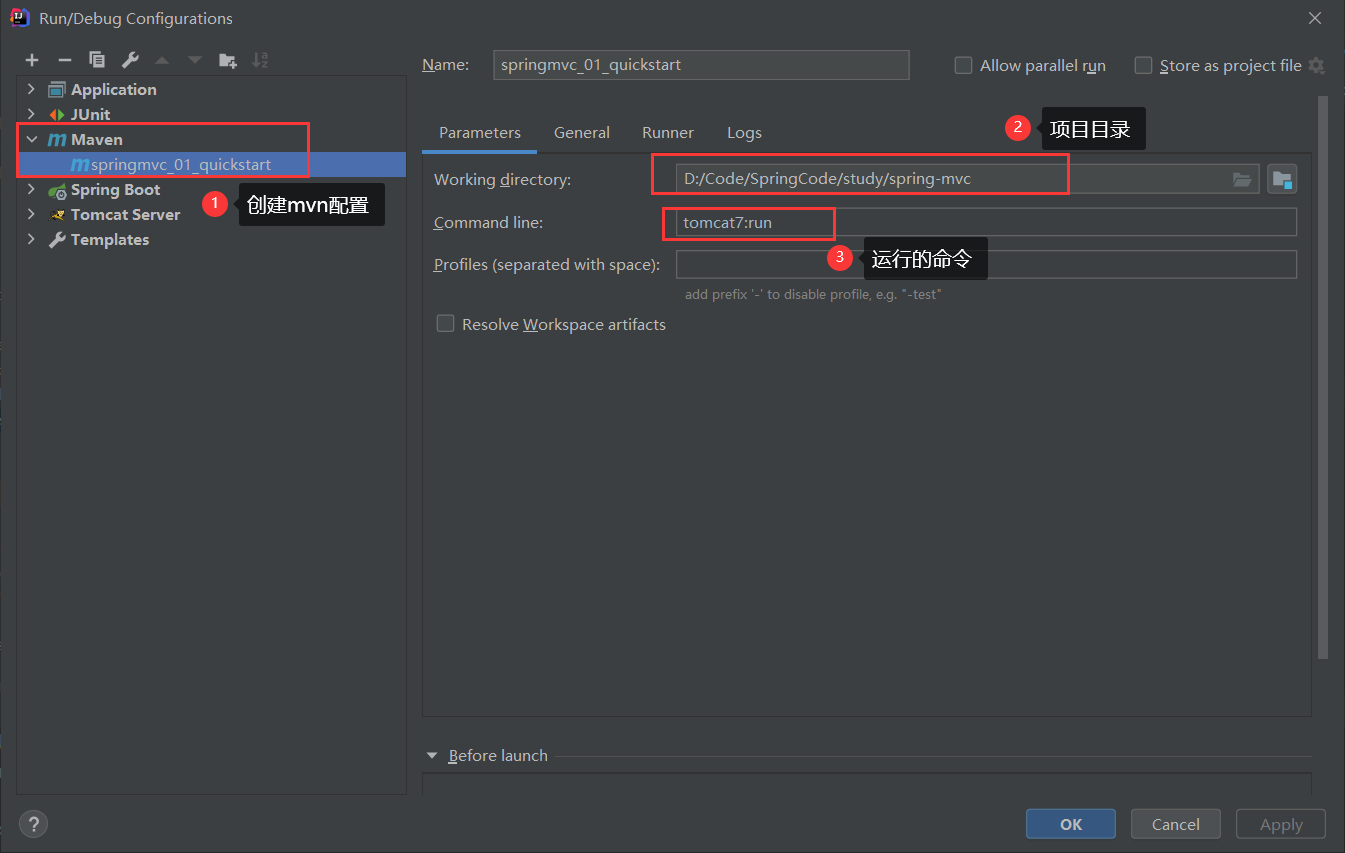
Task: Open the project file settings gear
Action: click(1316, 65)
